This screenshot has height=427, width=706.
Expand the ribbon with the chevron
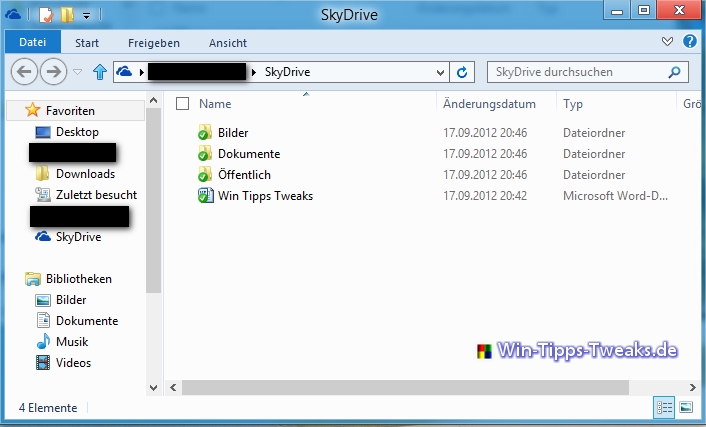click(667, 42)
